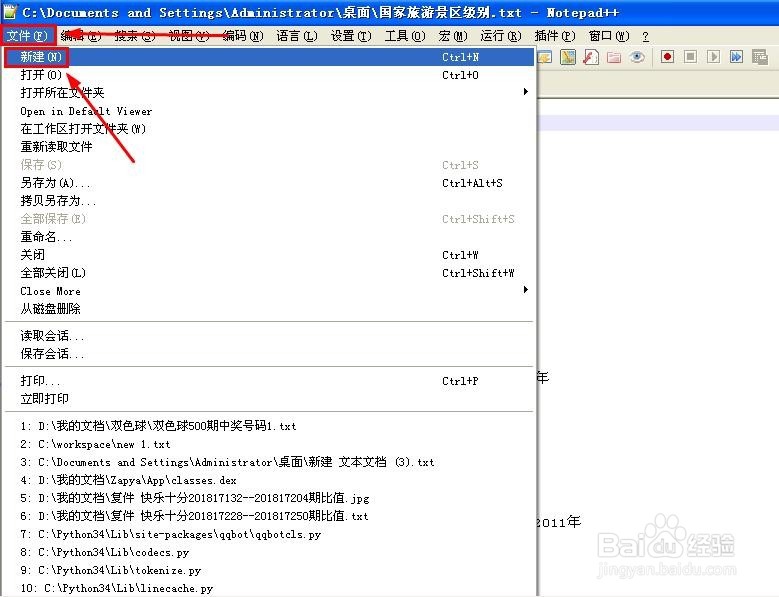This screenshot has width=779, height=597.
Task: Click the Notepad++ title bar app icon
Action: point(10,12)
